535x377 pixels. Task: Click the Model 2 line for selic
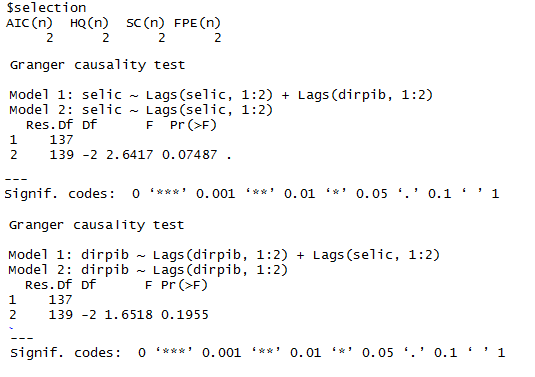(x=141, y=110)
